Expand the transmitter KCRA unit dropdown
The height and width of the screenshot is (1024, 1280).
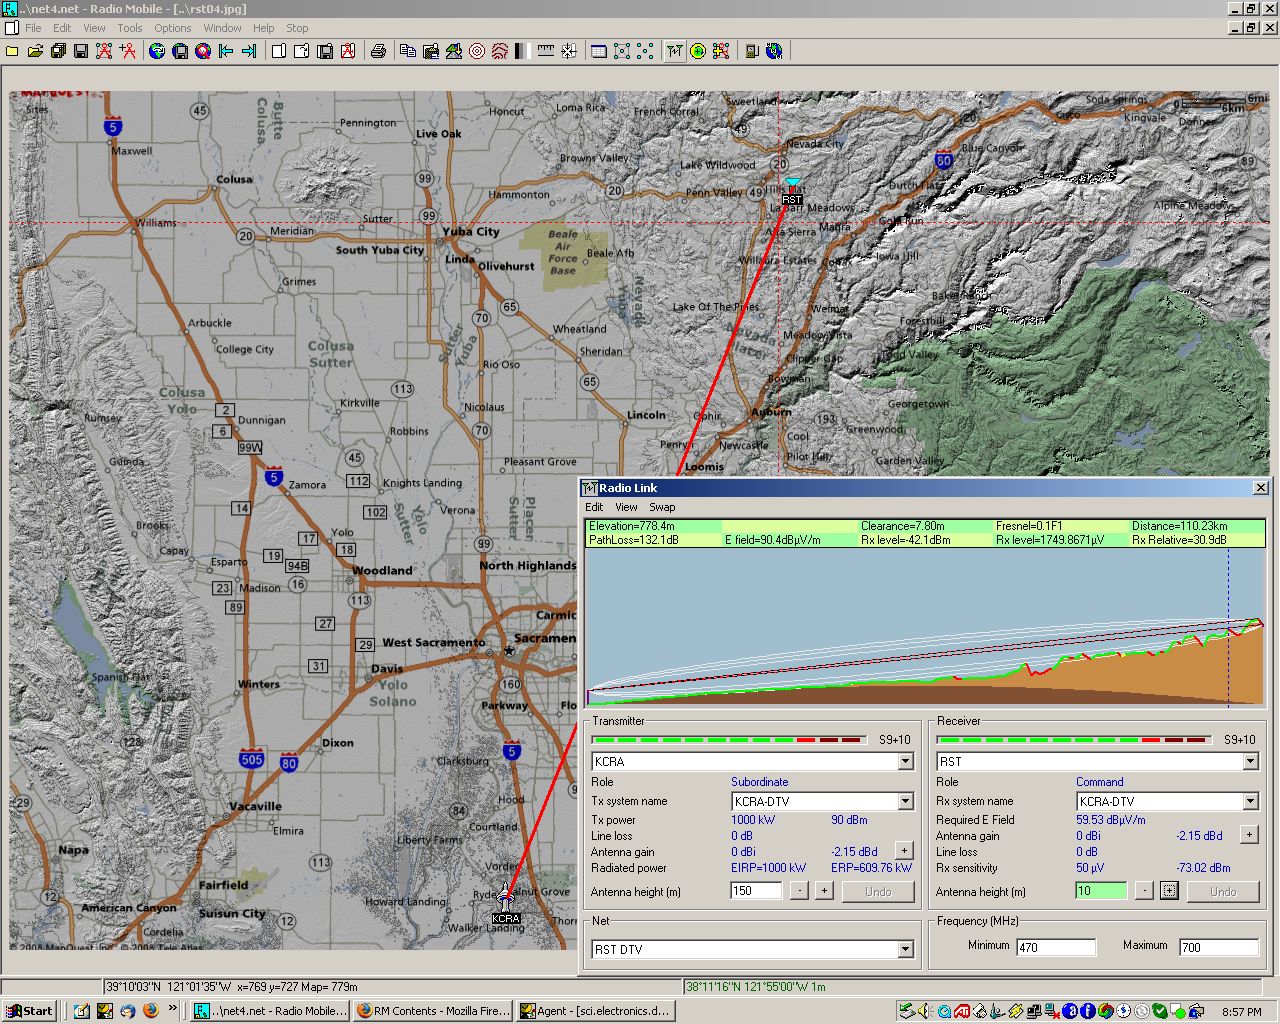(905, 762)
